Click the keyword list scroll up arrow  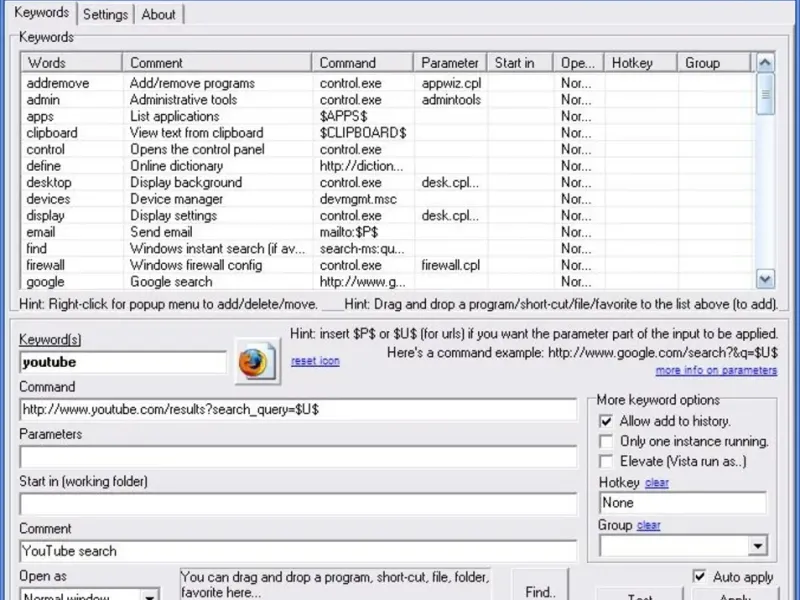click(x=765, y=63)
